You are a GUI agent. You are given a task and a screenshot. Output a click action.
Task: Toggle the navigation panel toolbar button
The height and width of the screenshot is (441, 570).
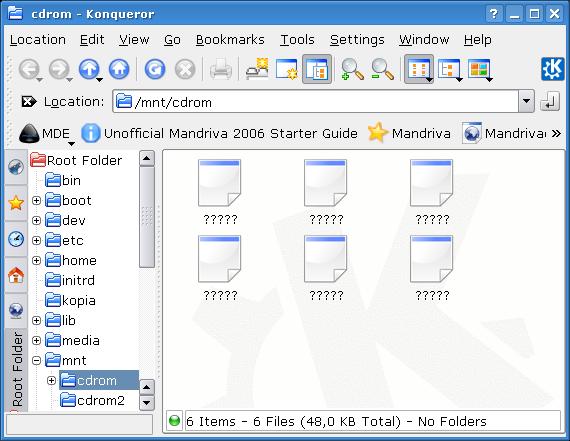[317, 69]
